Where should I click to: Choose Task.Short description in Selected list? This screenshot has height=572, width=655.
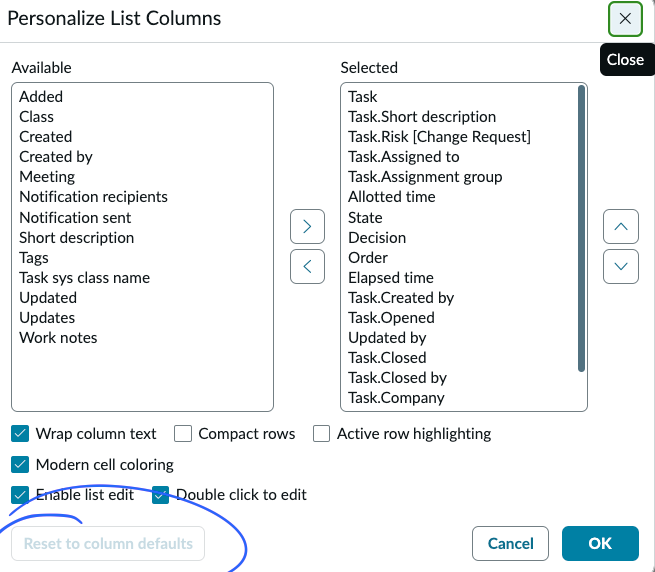pos(421,117)
